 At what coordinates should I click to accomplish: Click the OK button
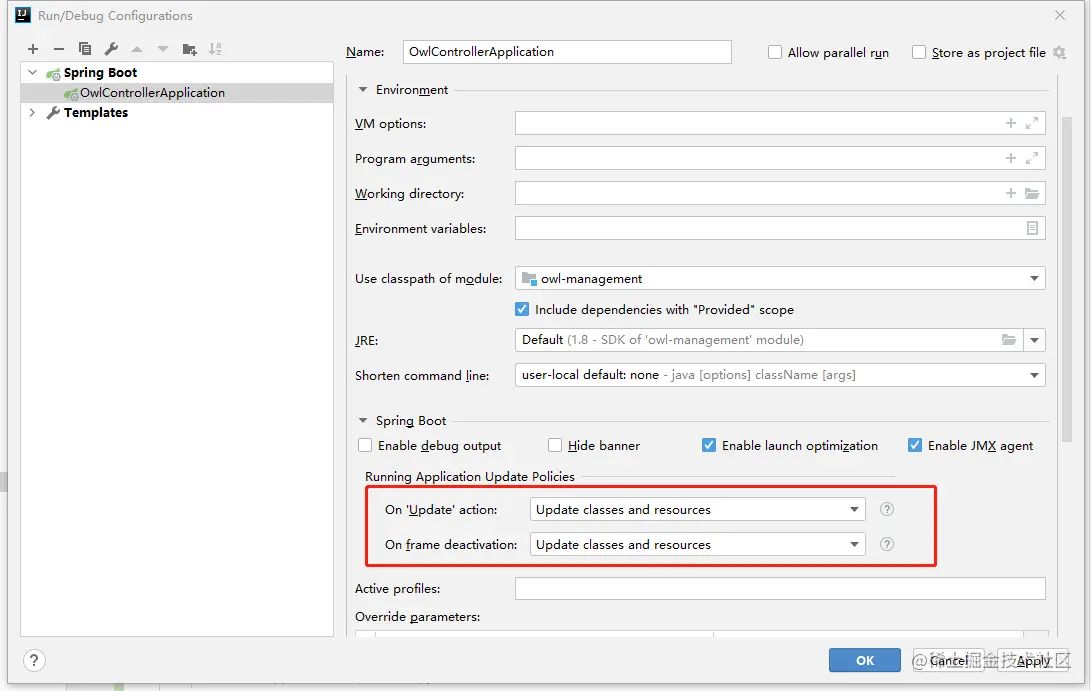pyautogui.click(x=865, y=660)
